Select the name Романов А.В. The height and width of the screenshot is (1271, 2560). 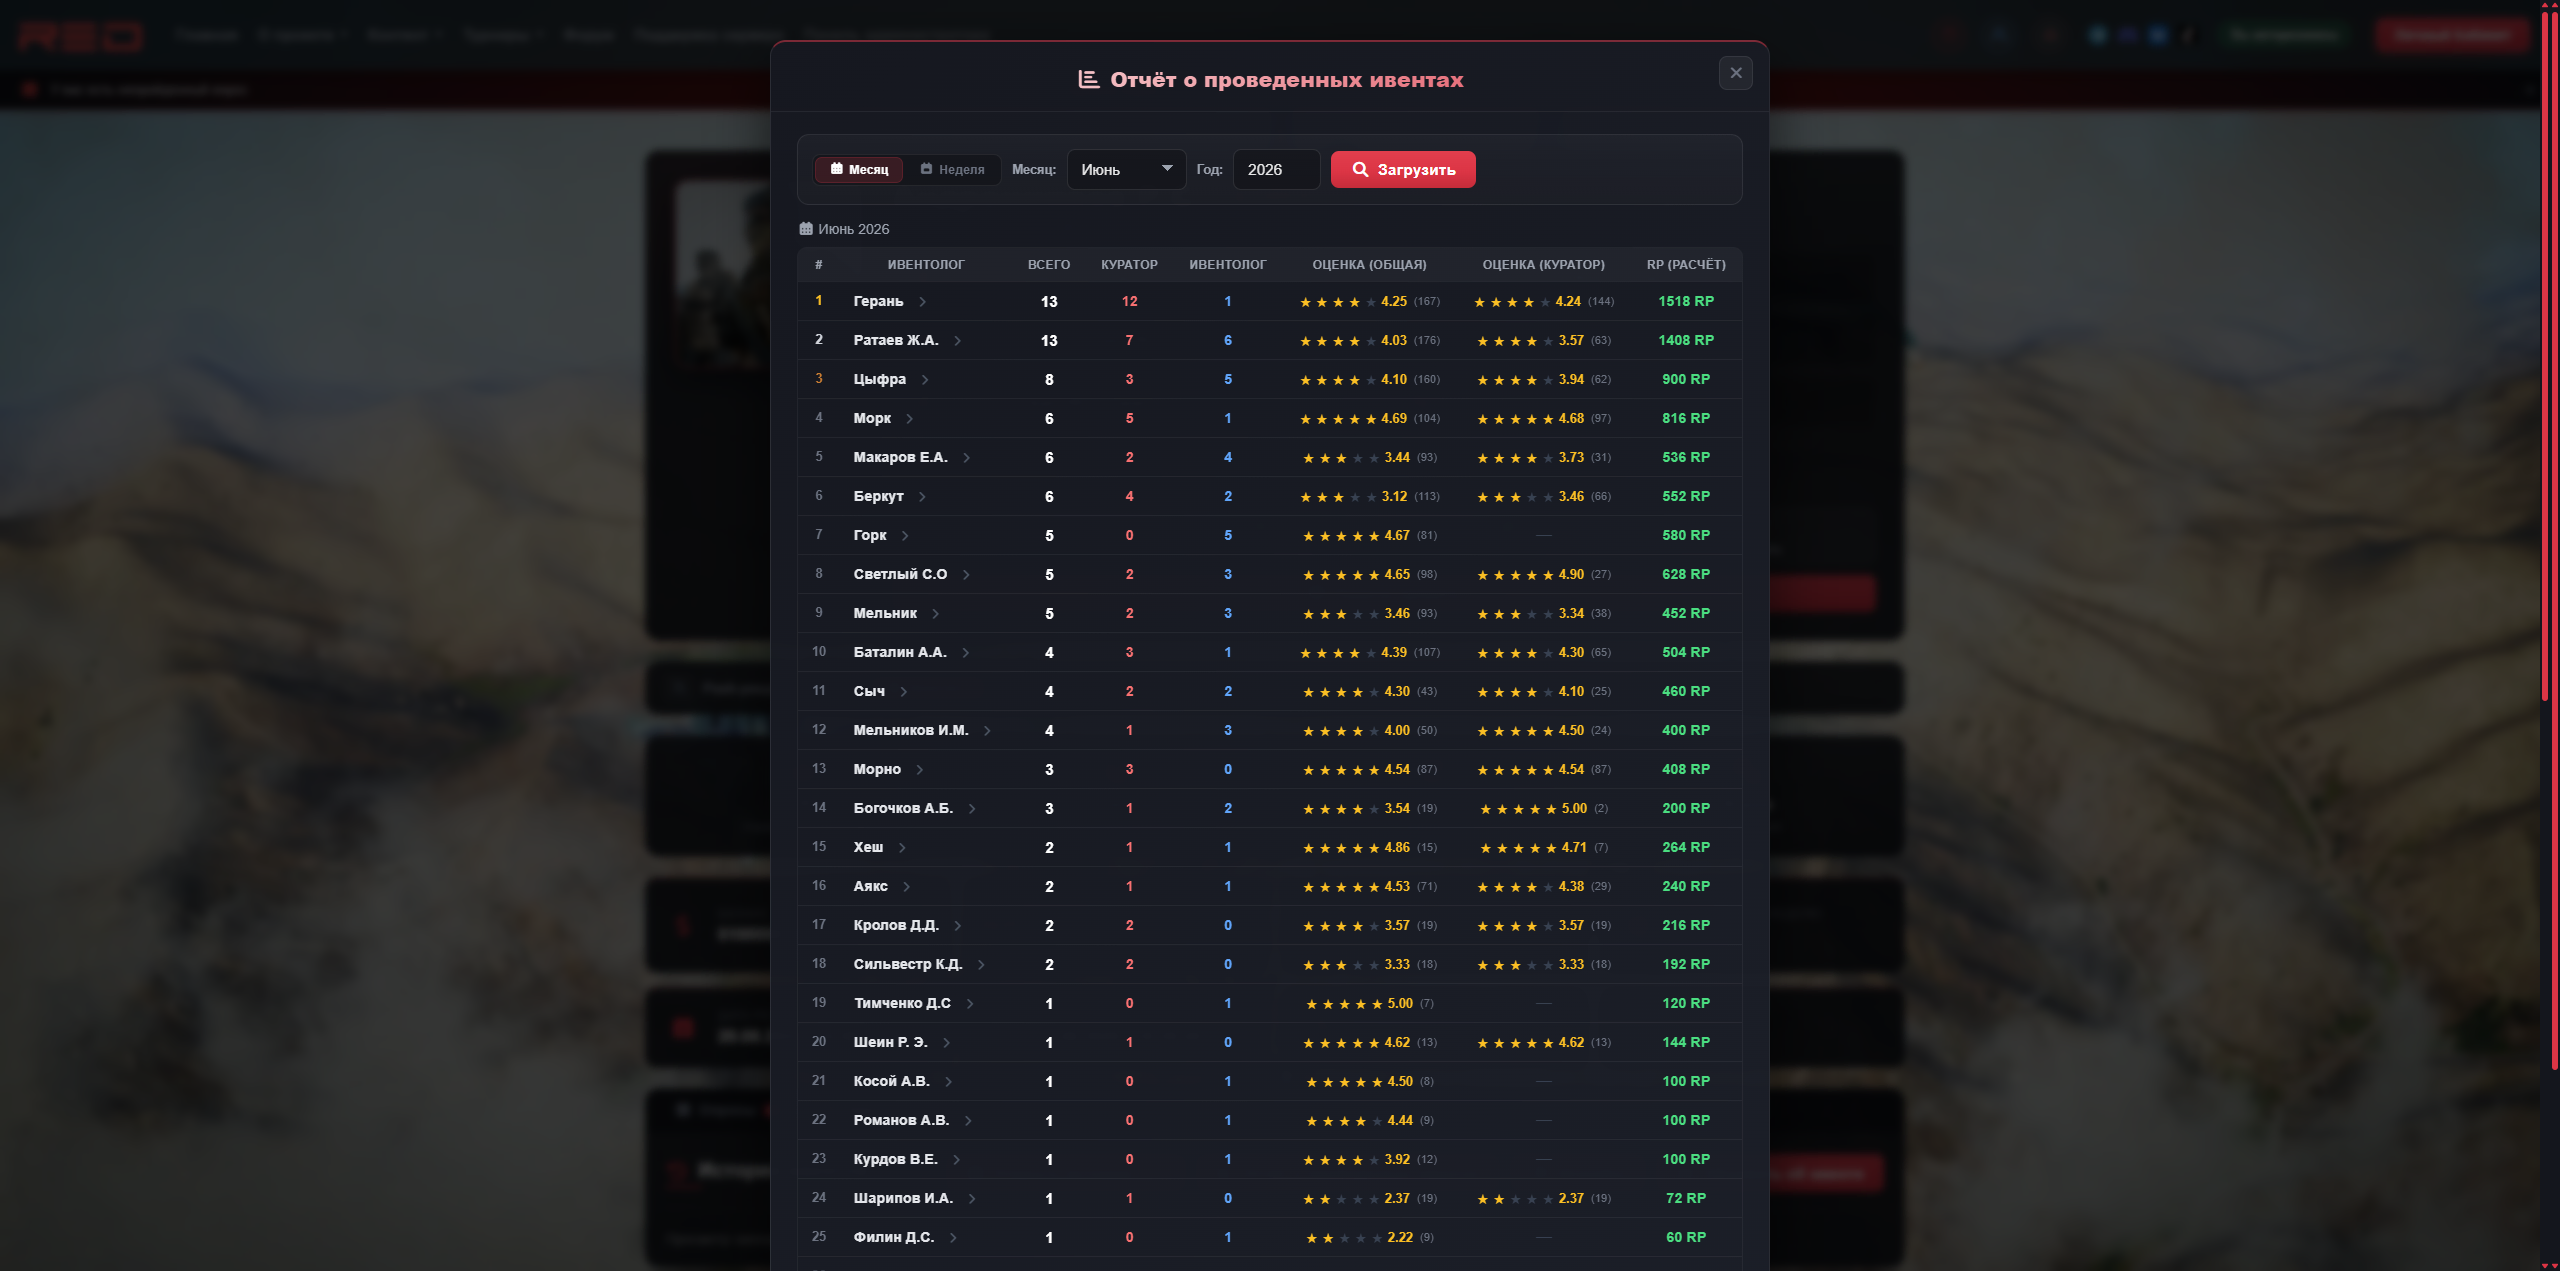(x=901, y=1120)
